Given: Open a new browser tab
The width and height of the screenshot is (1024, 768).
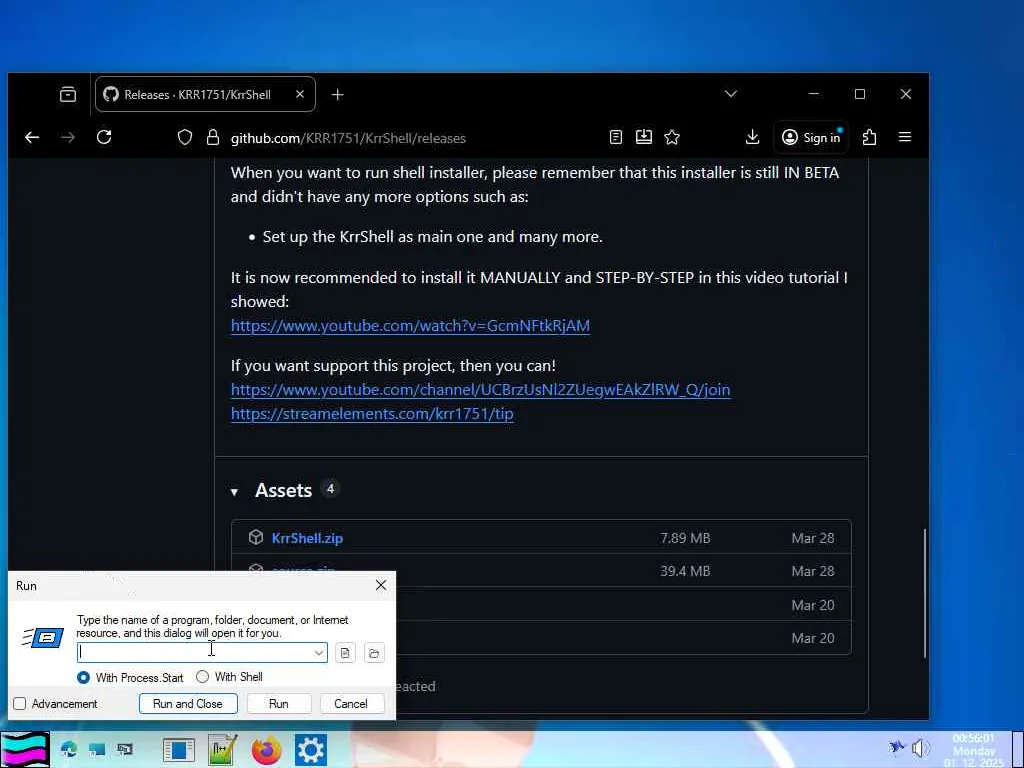Looking at the screenshot, I should [x=337, y=95].
